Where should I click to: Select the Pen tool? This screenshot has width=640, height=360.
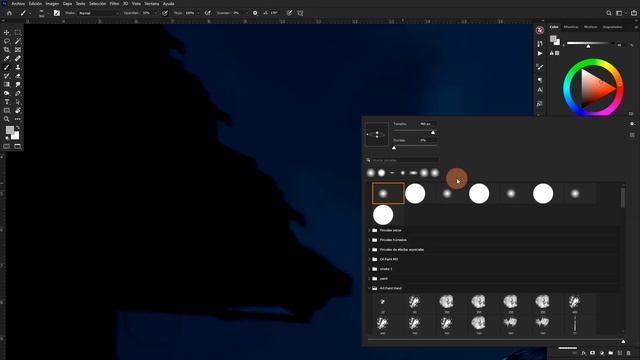point(18,93)
